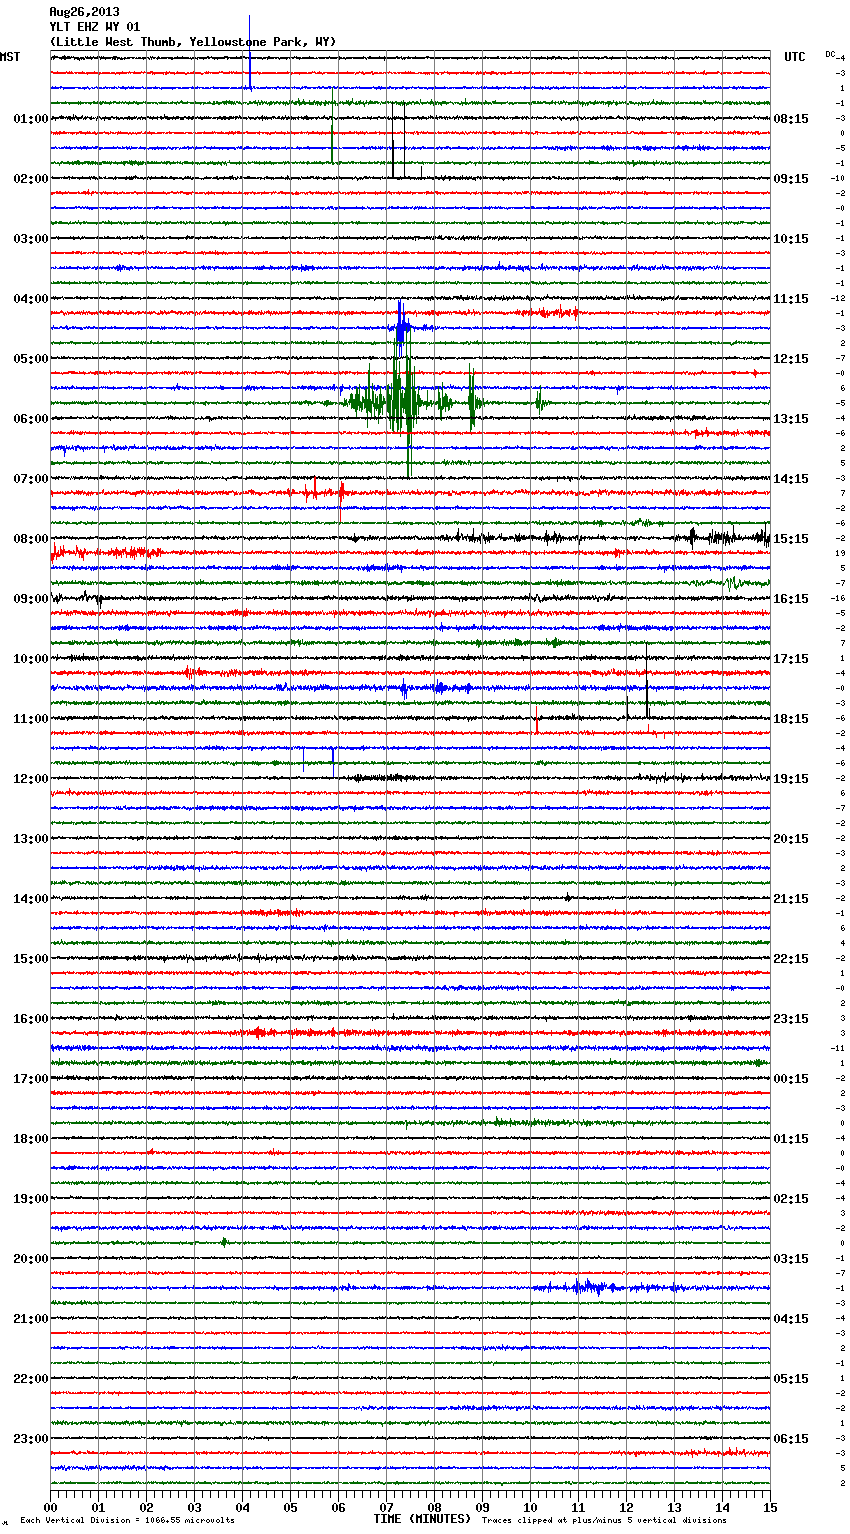Select the '11:15' UTC time label
Image resolution: width=850 pixels, height=1534 pixels.
pos(791,299)
